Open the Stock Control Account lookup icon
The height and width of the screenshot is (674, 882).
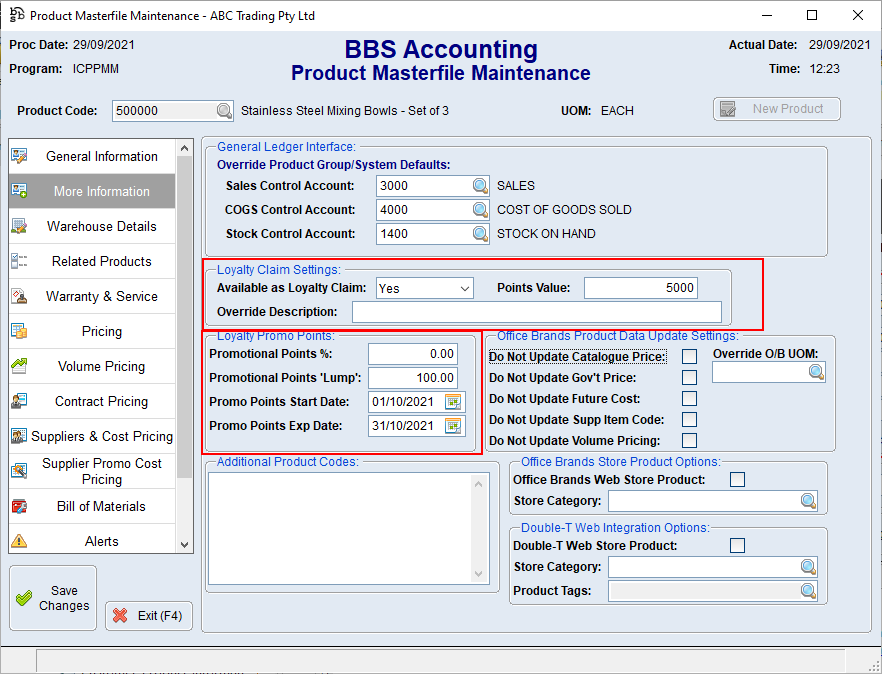pyautogui.click(x=480, y=234)
